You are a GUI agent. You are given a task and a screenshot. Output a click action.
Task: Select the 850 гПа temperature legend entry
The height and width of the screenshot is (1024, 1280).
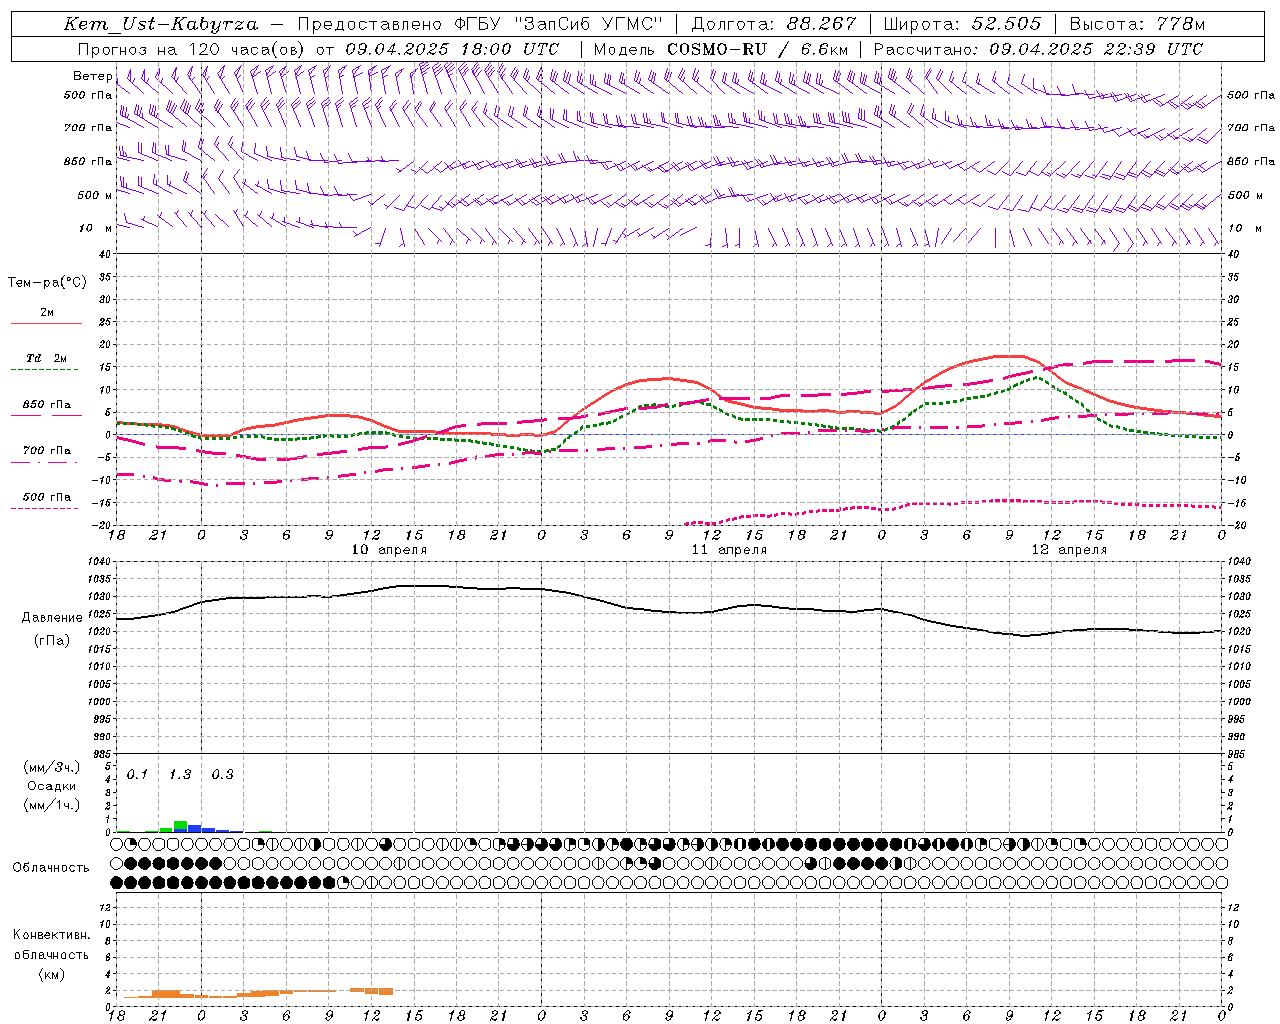(46, 405)
